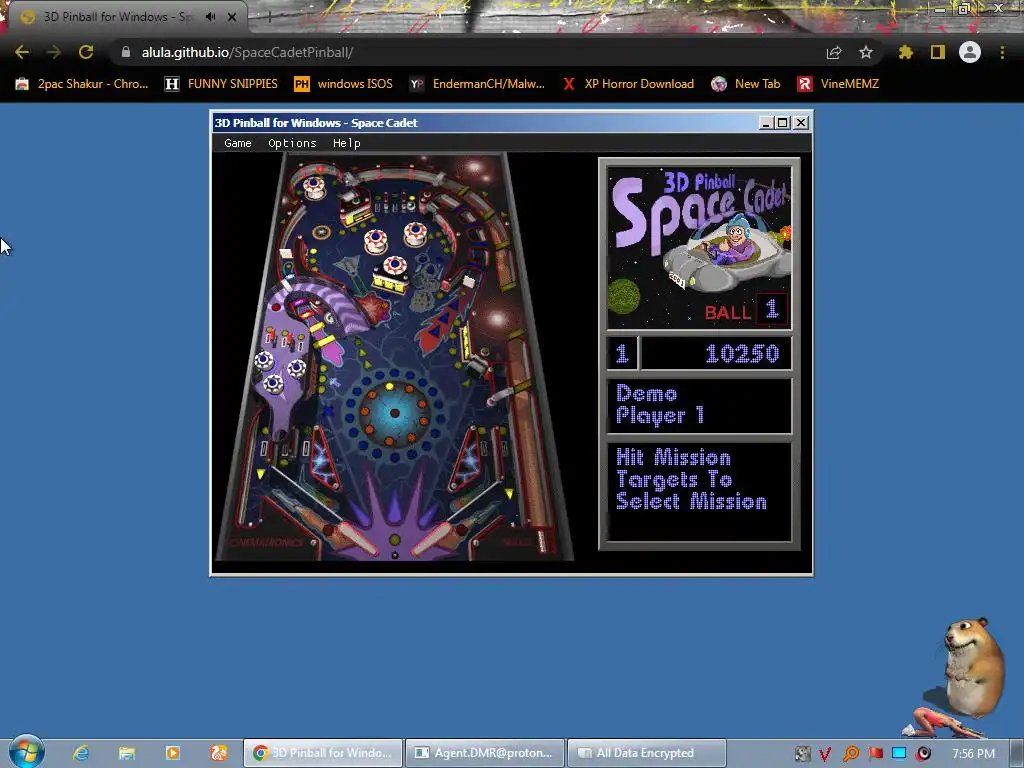
Task: Open the Chrome three-dot menu
Action: (1002, 52)
